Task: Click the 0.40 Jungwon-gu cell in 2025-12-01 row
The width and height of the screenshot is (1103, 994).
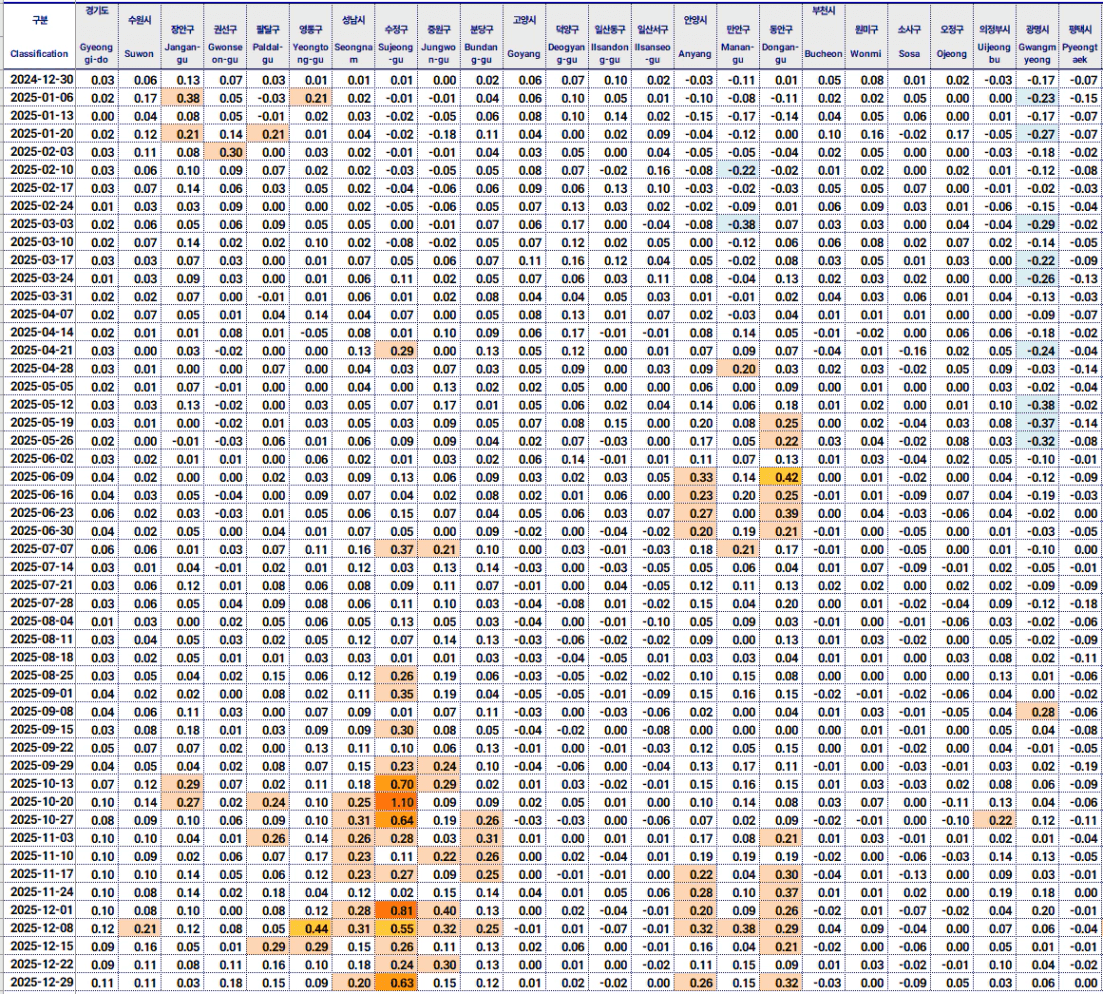Action: click(x=439, y=910)
